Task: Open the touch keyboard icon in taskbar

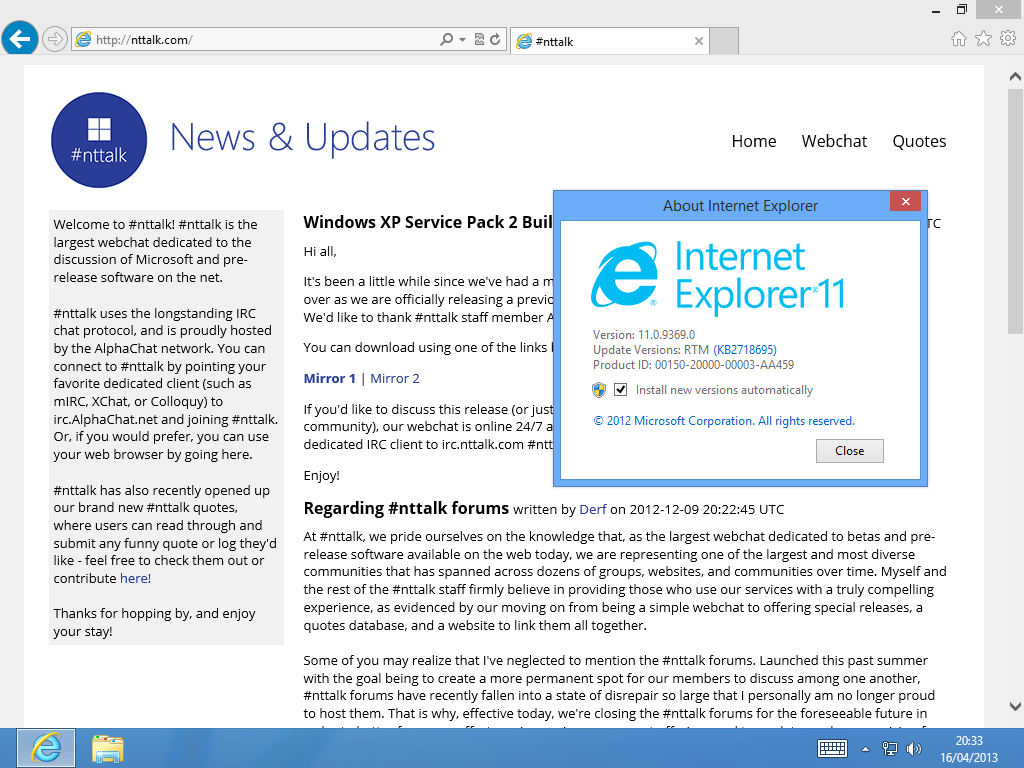Action: [x=832, y=748]
